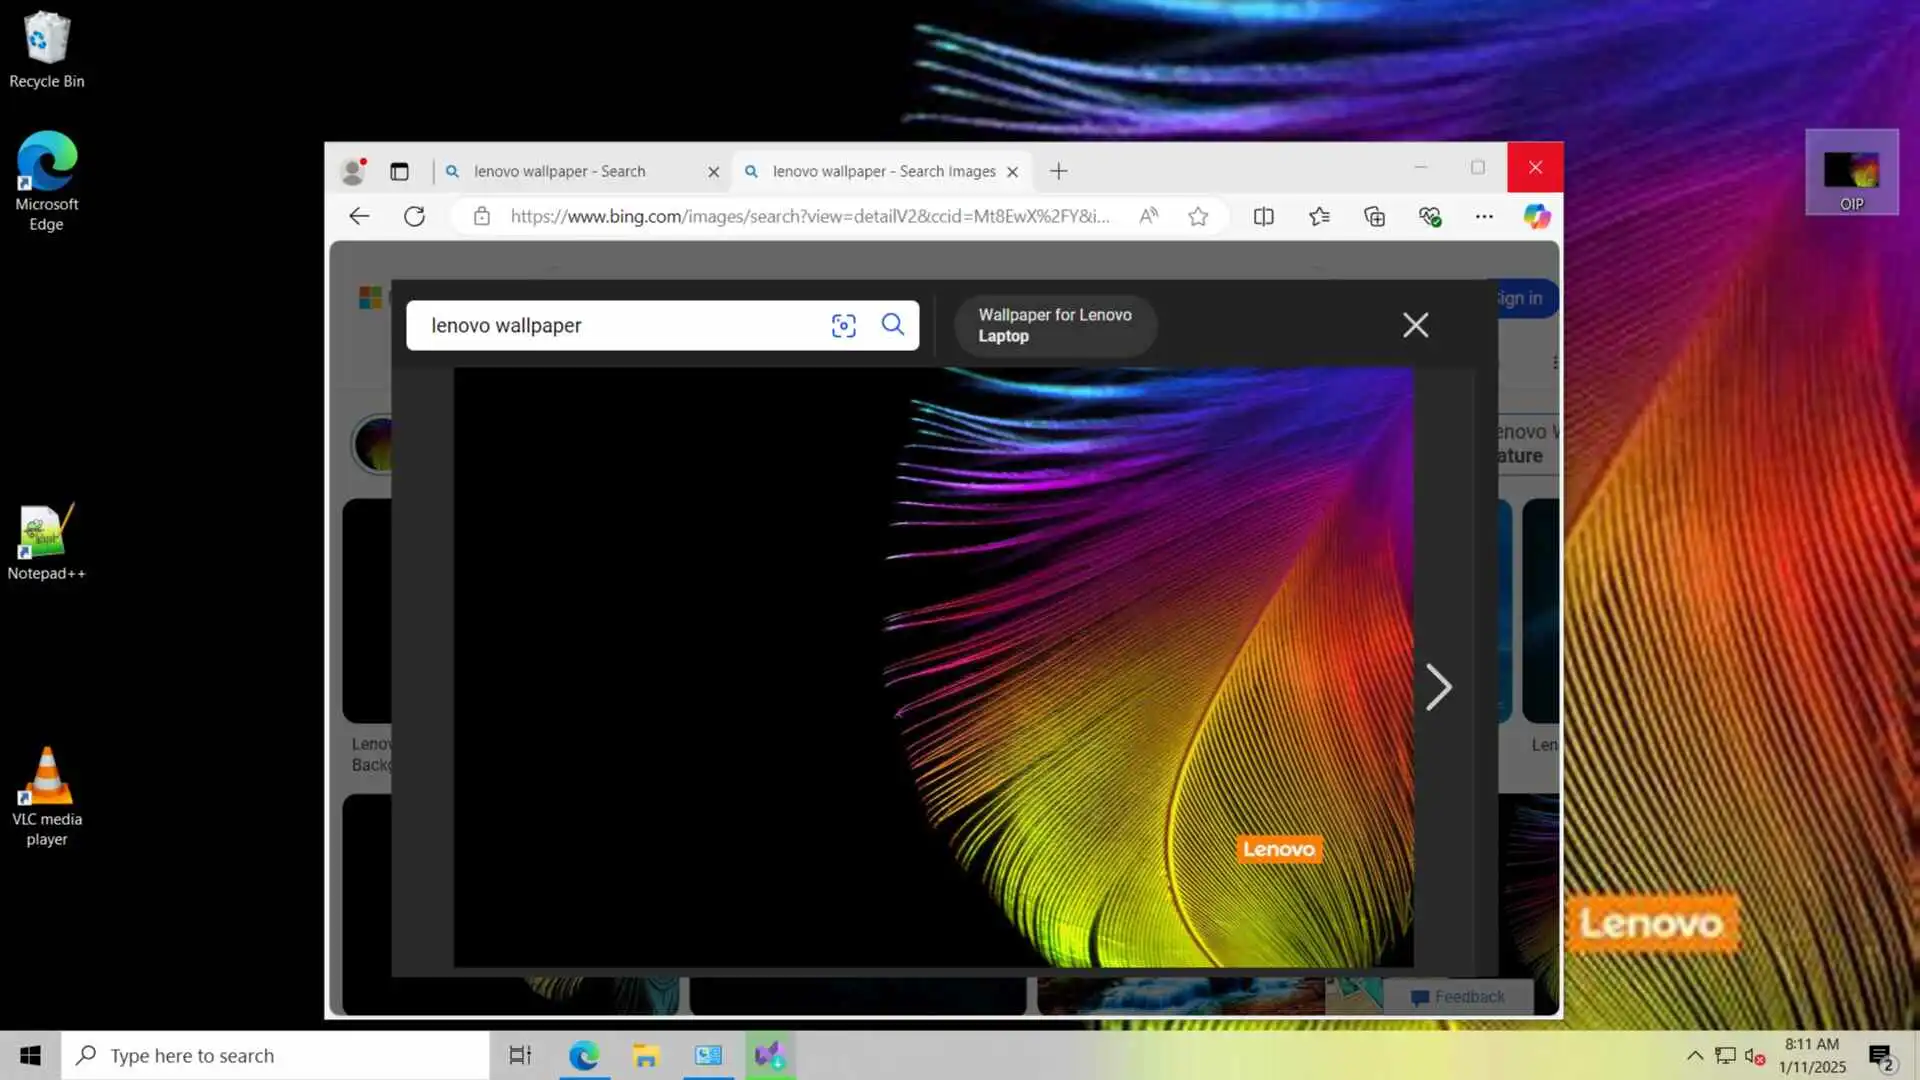Close the image detail viewer
The height and width of the screenshot is (1080, 1920).
(1415, 325)
